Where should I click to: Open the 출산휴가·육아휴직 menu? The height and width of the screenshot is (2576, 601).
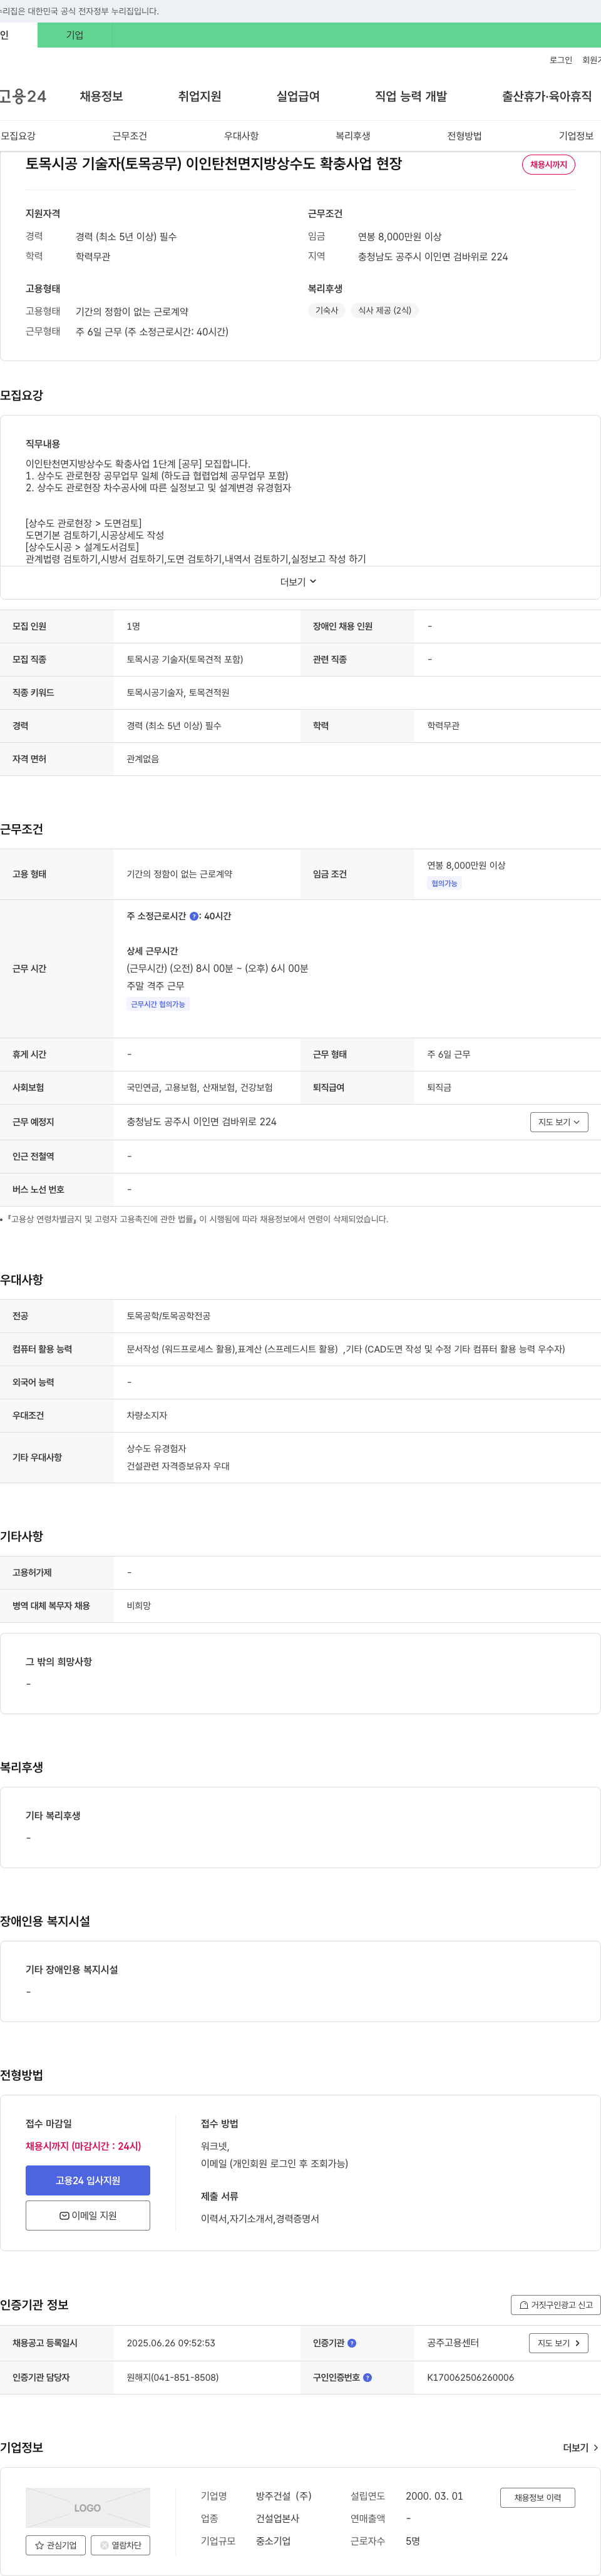[x=547, y=96]
